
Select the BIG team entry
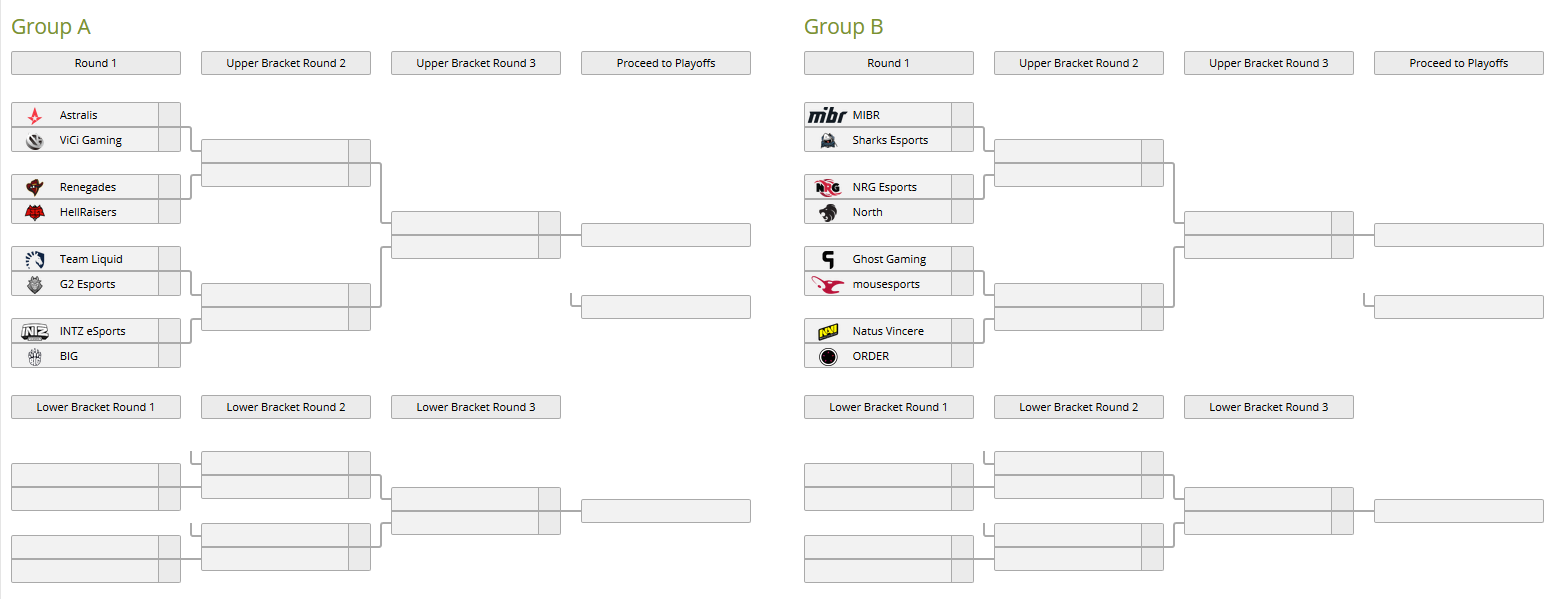click(x=96, y=356)
